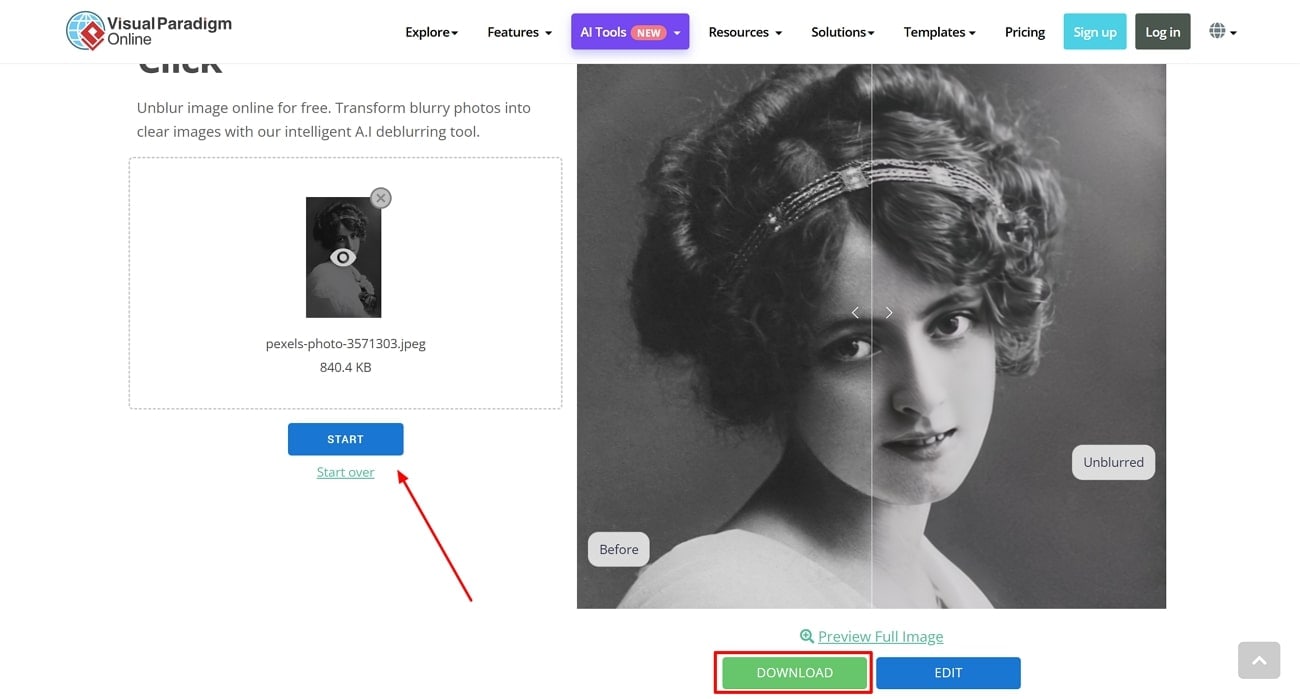
Task: Click the Start over link
Action: point(345,471)
